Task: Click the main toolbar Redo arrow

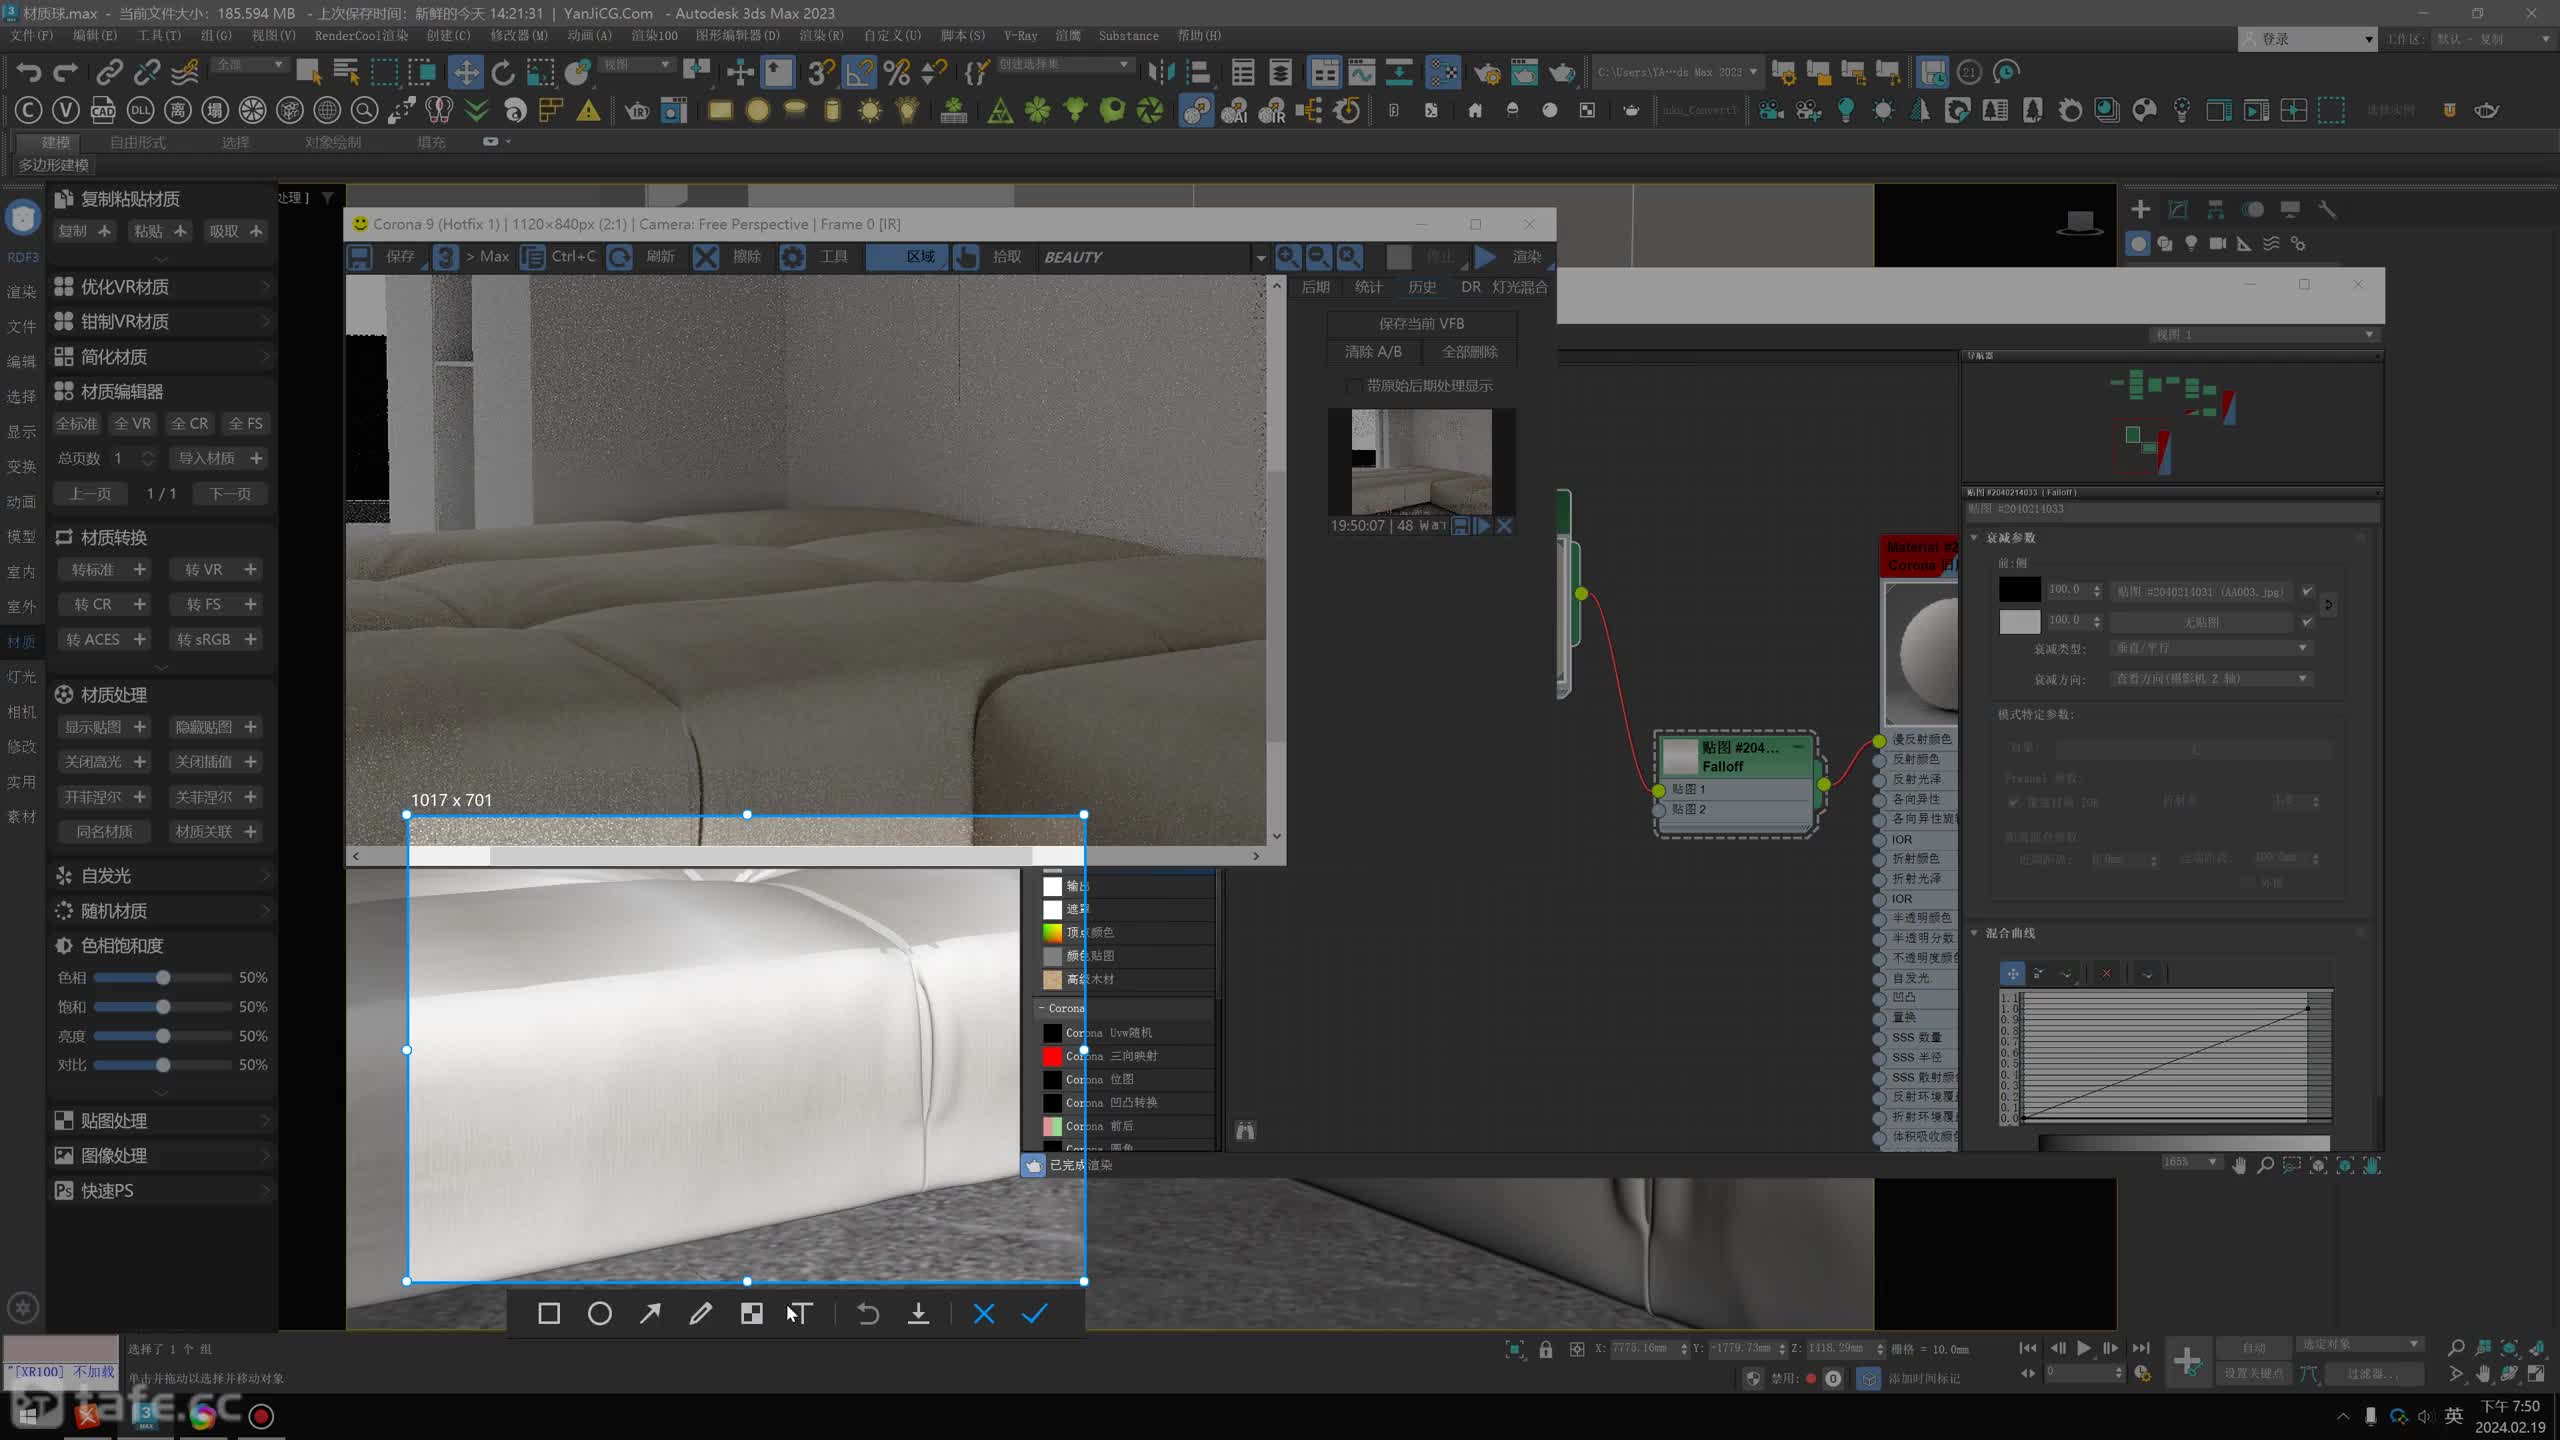Action: click(x=65, y=72)
